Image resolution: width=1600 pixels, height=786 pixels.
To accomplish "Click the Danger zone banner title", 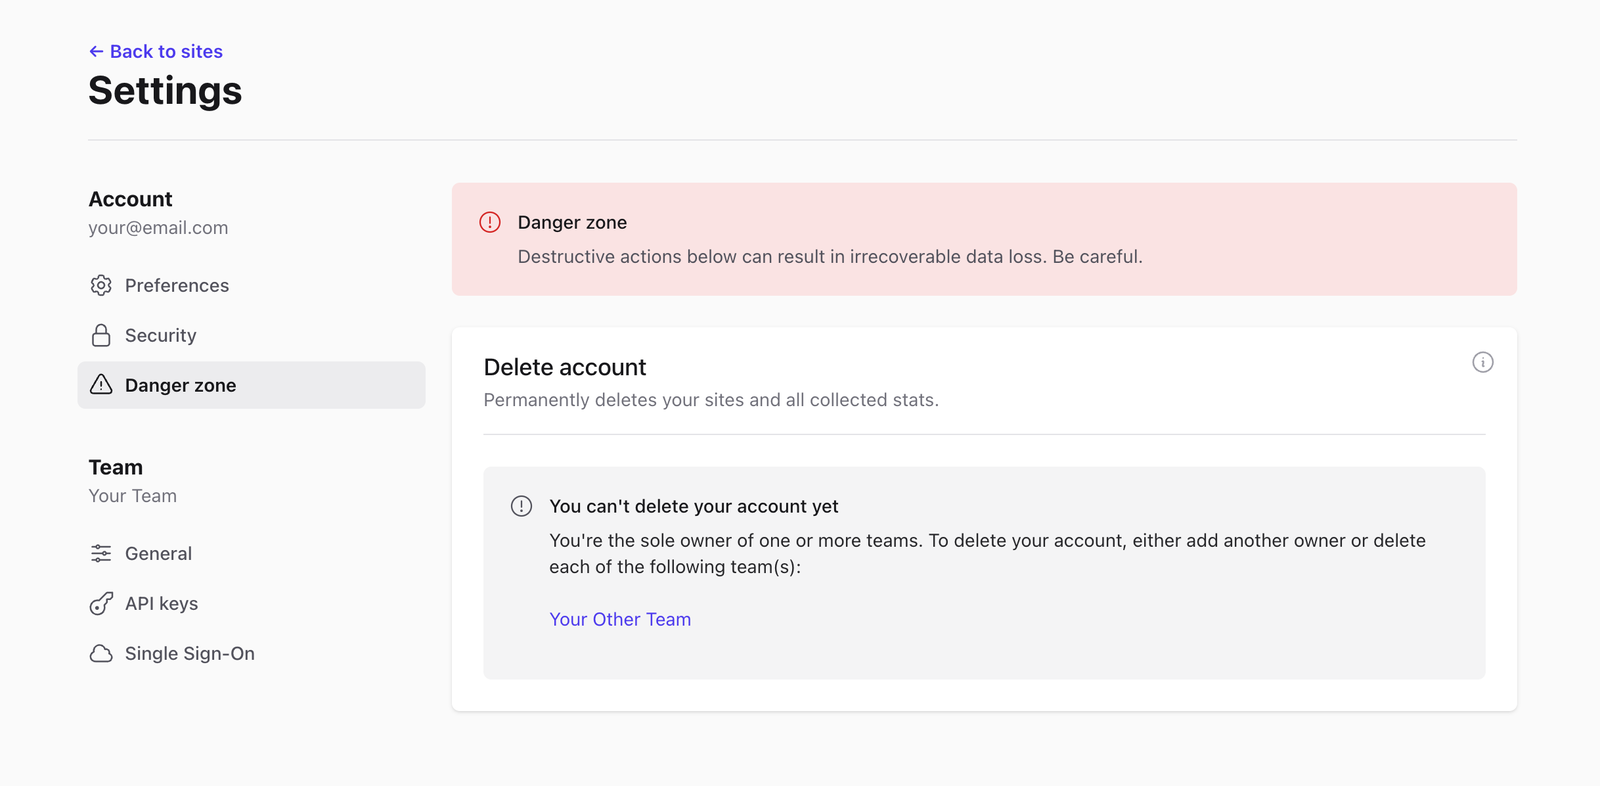I will 572,222.
